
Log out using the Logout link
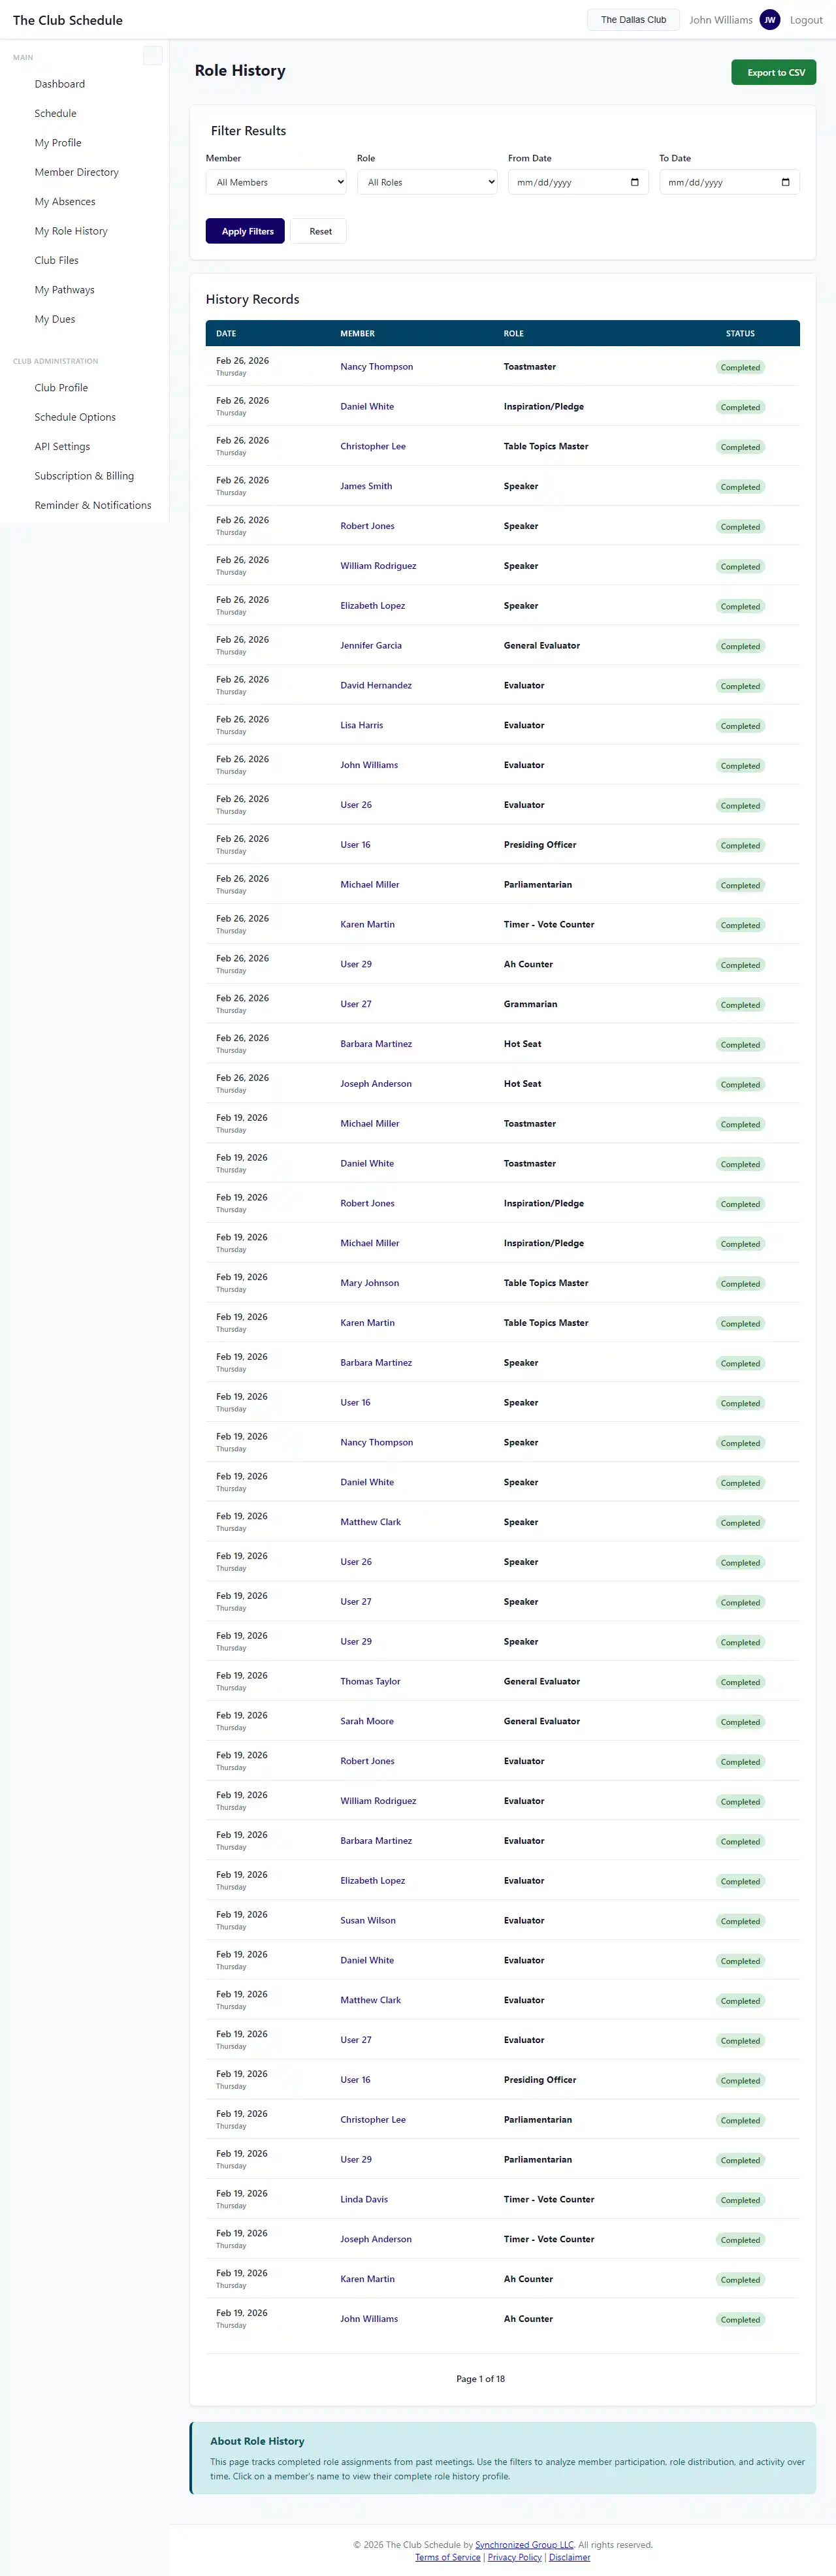tap(806, 20)
